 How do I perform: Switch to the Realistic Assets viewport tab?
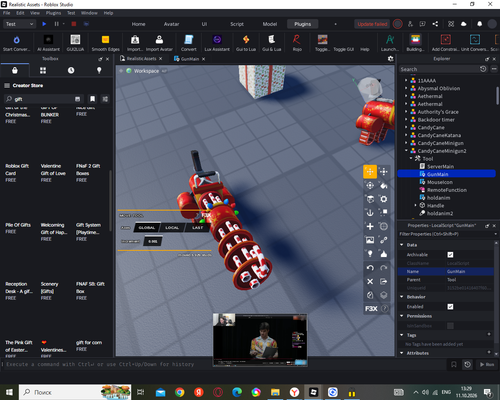pos(141,59)
